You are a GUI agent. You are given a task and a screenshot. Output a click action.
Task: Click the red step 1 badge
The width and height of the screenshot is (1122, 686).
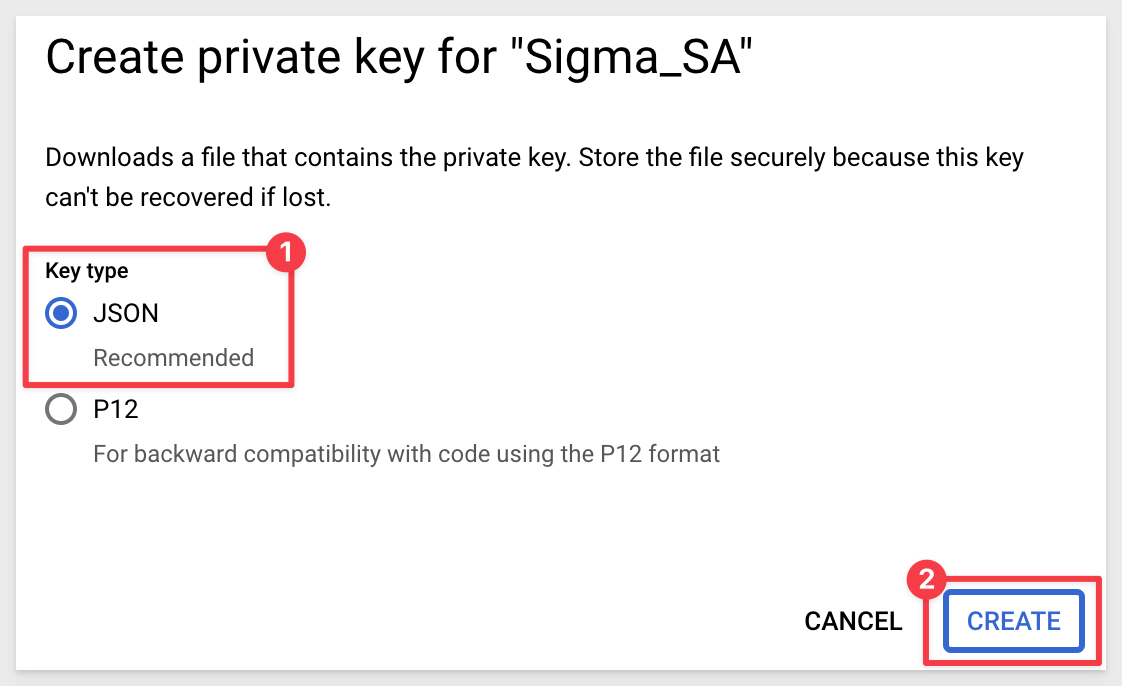coord(286,253)
